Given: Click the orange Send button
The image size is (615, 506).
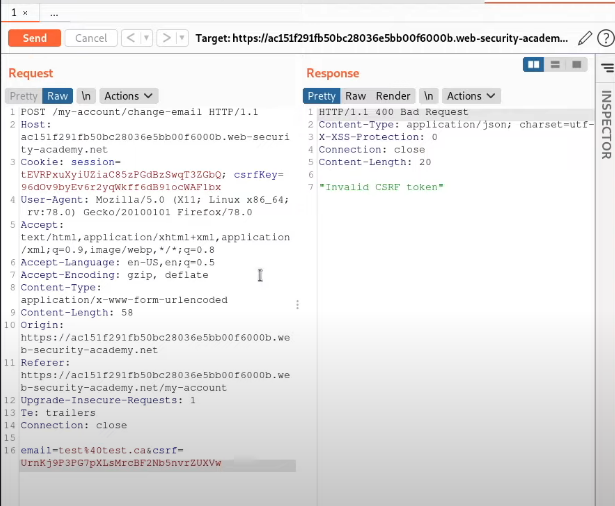Looking at the screenshot, I should (x=35, y=38).
